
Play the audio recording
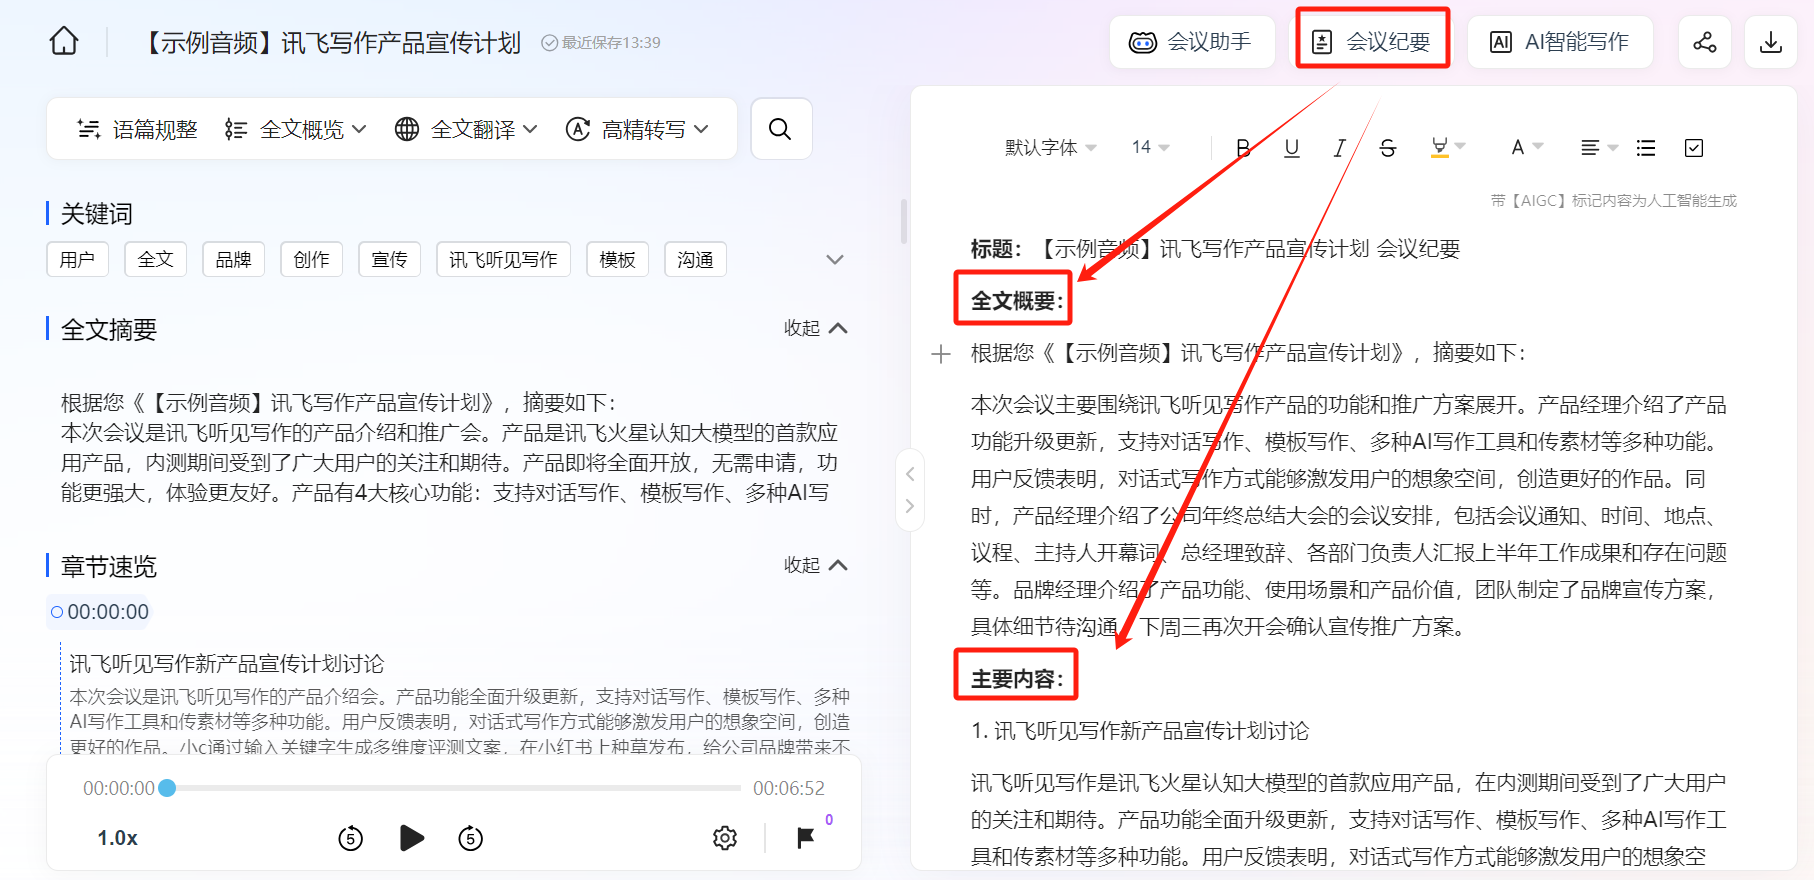click(x=411, y=838)
